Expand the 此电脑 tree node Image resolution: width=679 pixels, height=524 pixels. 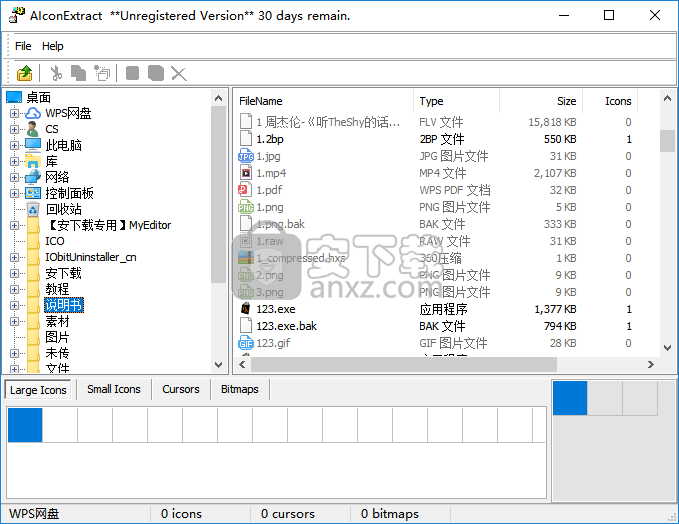pos(15,146)
